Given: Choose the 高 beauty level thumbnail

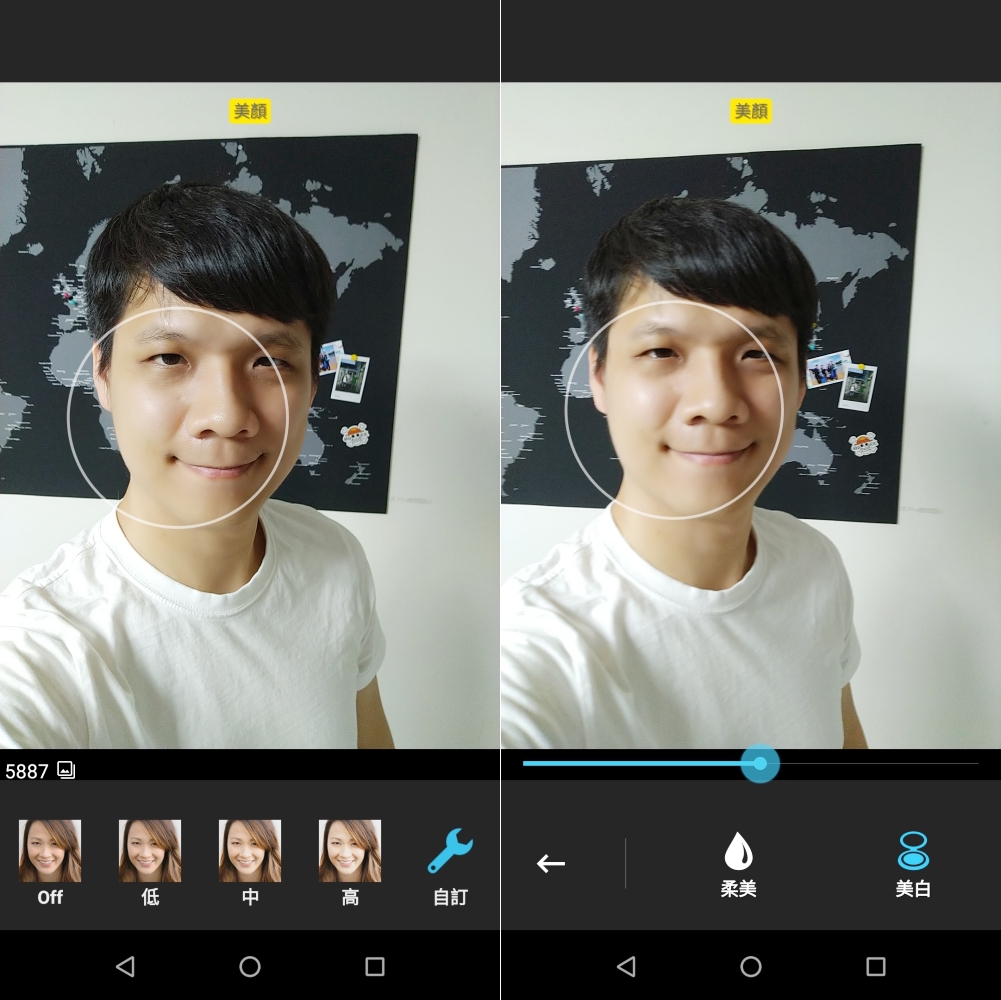Looking at the screenshot, I should (350, 851).
